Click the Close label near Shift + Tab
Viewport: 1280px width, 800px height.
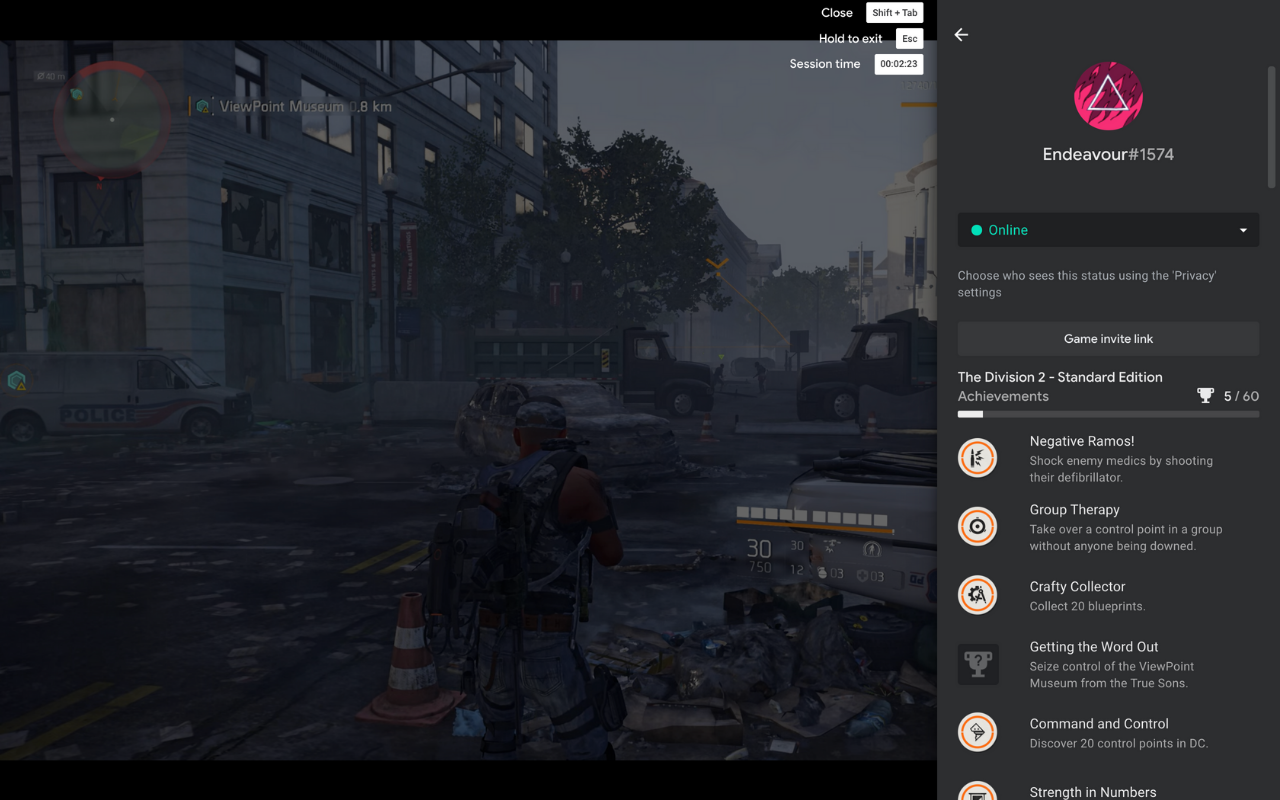(x=837, y=13)
